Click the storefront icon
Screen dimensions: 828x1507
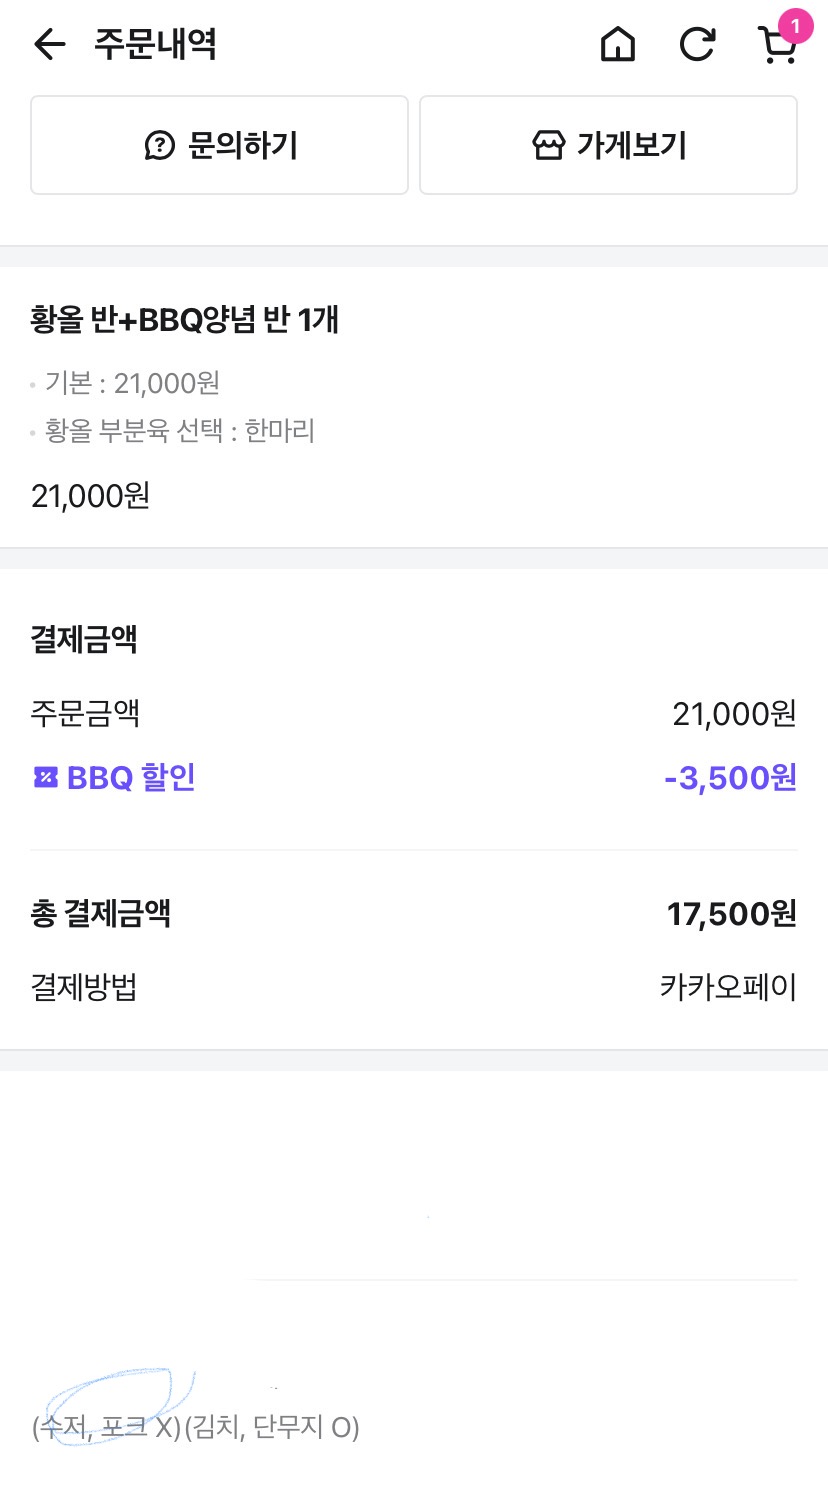(548, 146)
